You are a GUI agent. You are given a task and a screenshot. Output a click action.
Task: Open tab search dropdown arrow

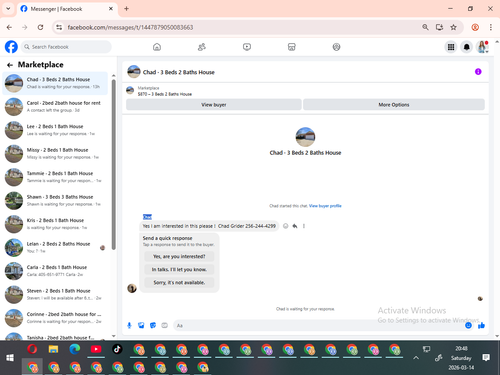(8, 9)
